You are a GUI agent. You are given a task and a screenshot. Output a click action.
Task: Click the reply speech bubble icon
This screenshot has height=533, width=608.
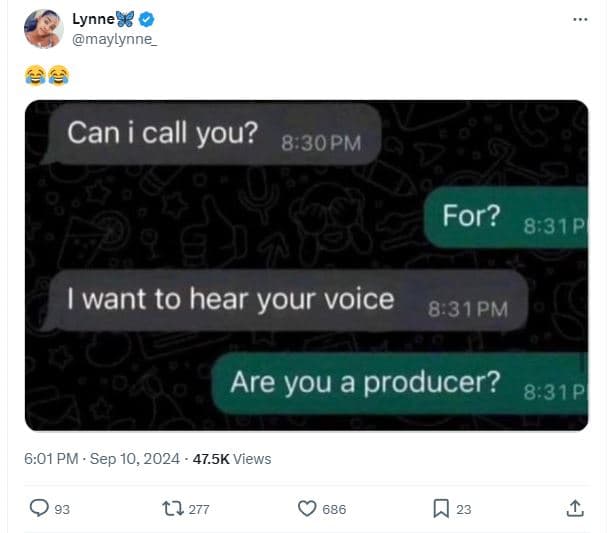pyautogui.click(x=38, y=509)
